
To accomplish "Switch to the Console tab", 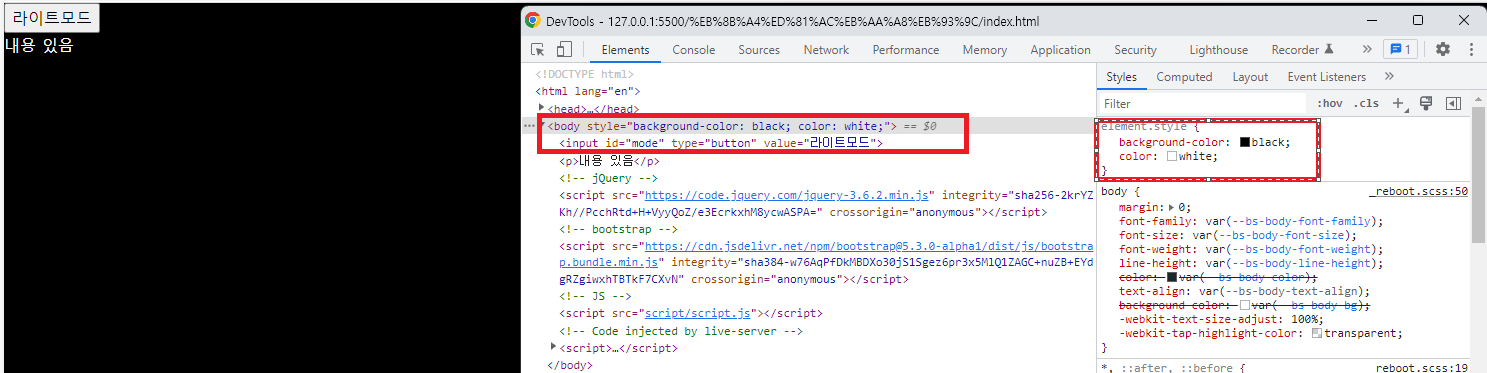I will (694, 50).
